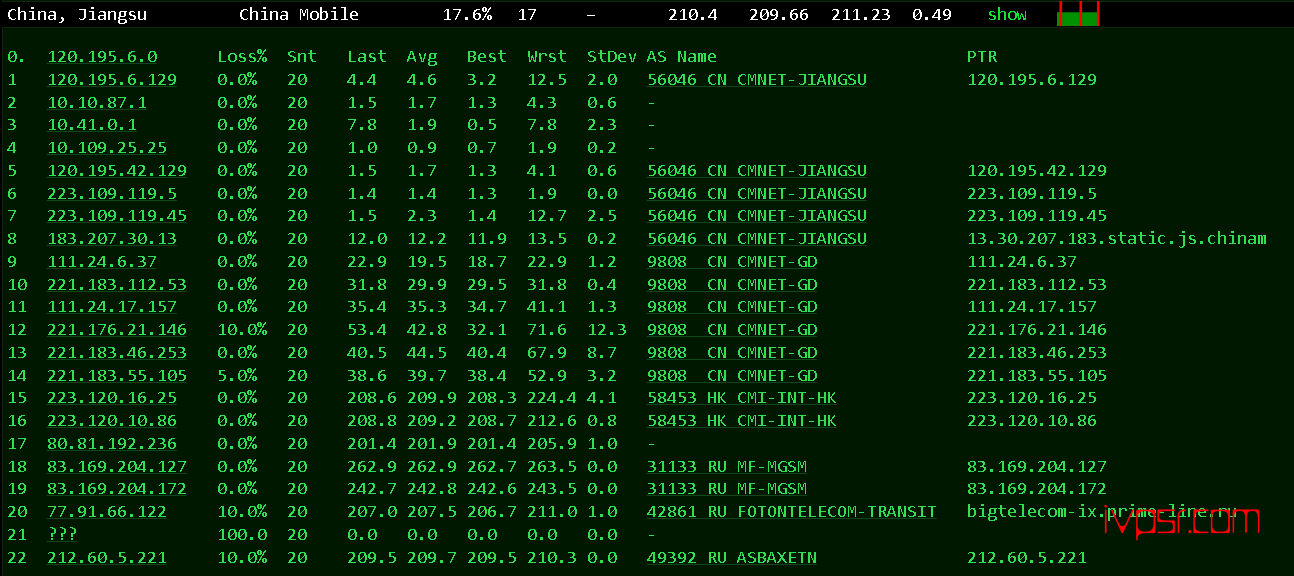The height and width of the screenshot is (576, 1294).
Task: Open hop 0 IP link 120.195.6.0
Action: [x=102, y=57]
